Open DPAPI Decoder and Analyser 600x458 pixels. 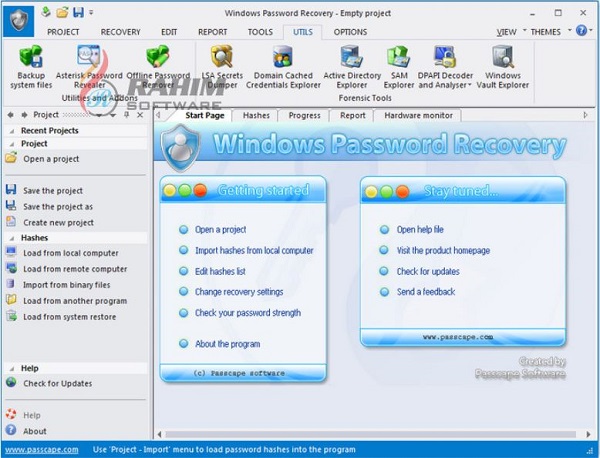click(445, 67)
